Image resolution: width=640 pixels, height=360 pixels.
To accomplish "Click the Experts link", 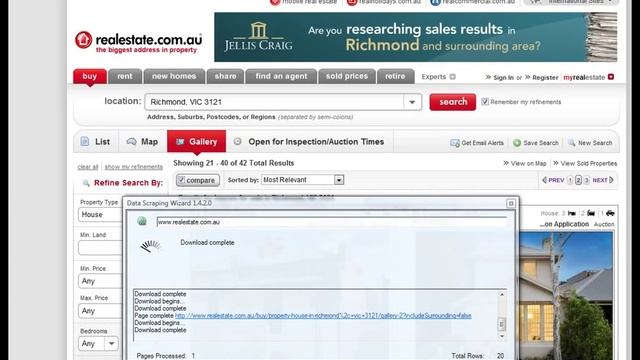I will (434, 77).
